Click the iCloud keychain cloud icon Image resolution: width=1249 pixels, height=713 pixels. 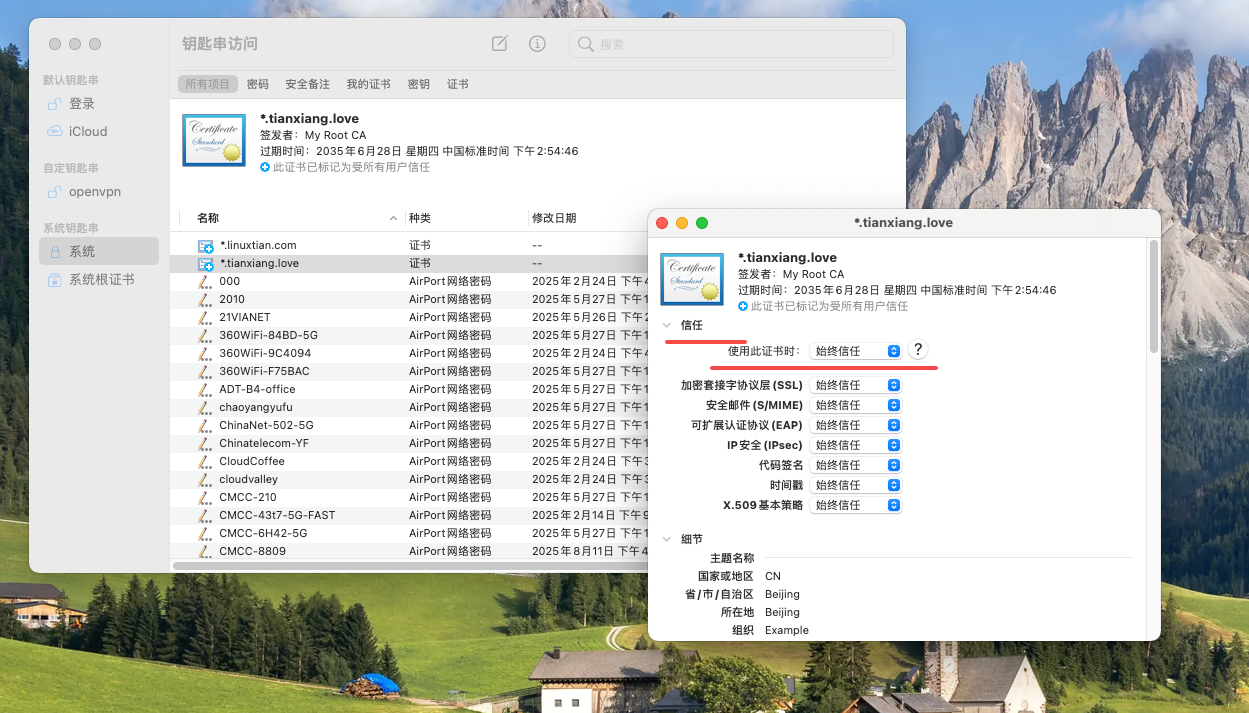tap(55, 132)
